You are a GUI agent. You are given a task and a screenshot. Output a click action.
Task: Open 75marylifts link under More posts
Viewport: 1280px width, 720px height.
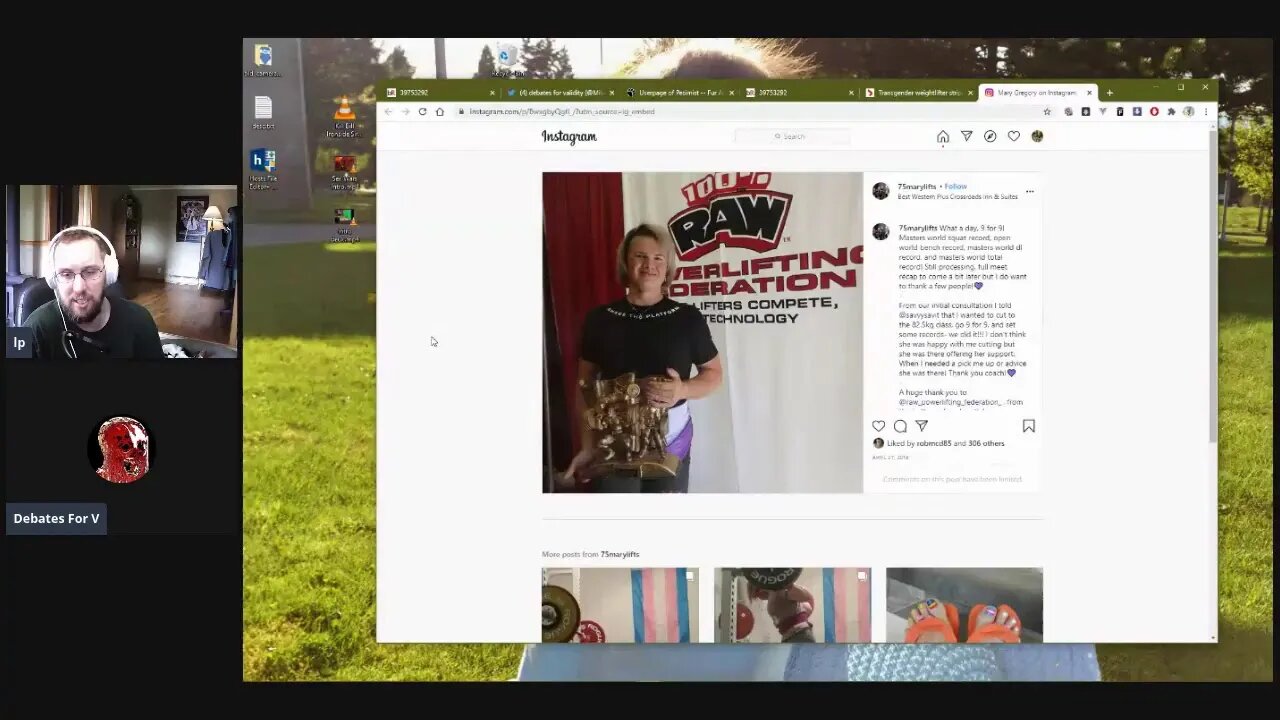(620, 554)
